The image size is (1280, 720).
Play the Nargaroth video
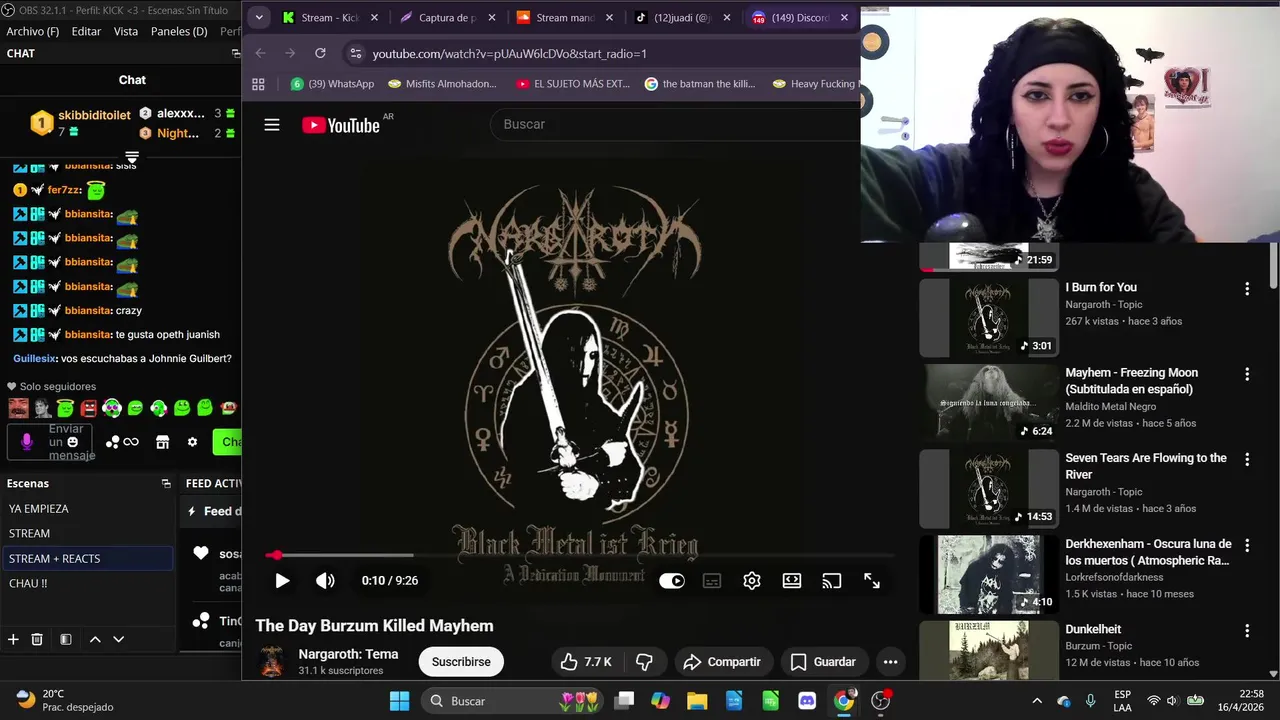282,581
